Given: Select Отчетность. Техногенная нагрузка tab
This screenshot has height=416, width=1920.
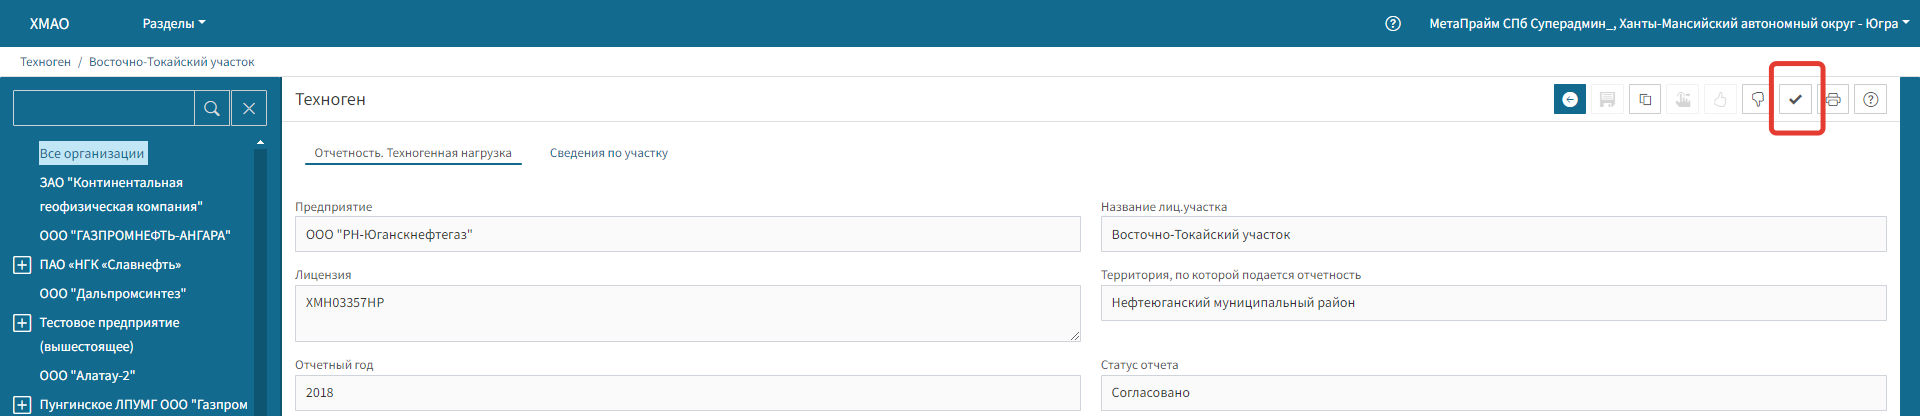Looking at the screenshot, I should point(412,153).
